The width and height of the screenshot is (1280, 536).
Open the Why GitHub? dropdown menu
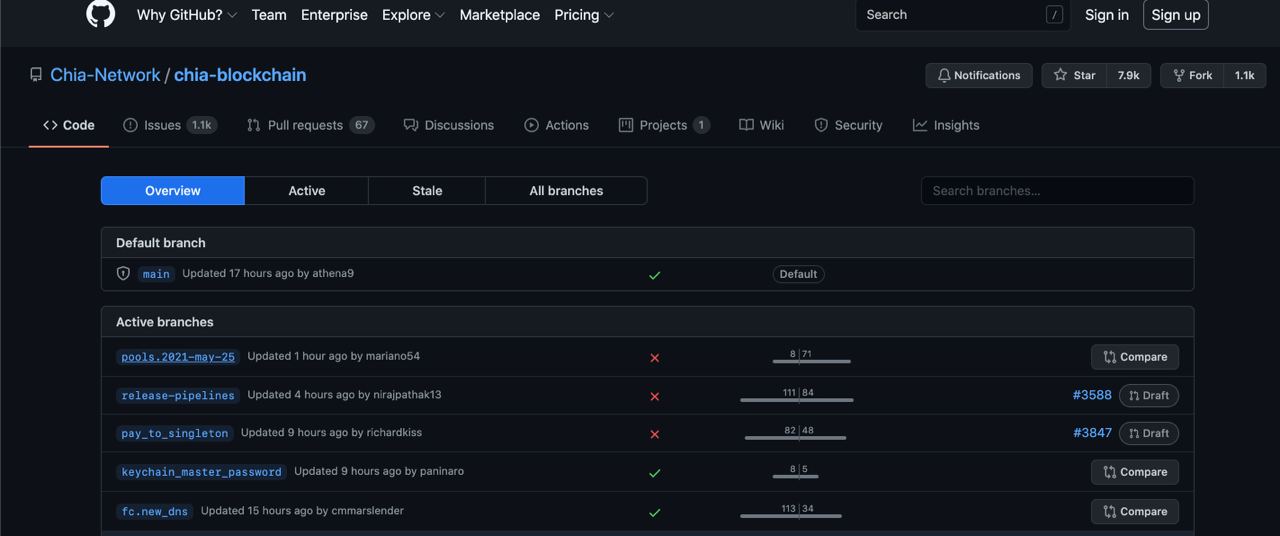[x=187, y=15]
